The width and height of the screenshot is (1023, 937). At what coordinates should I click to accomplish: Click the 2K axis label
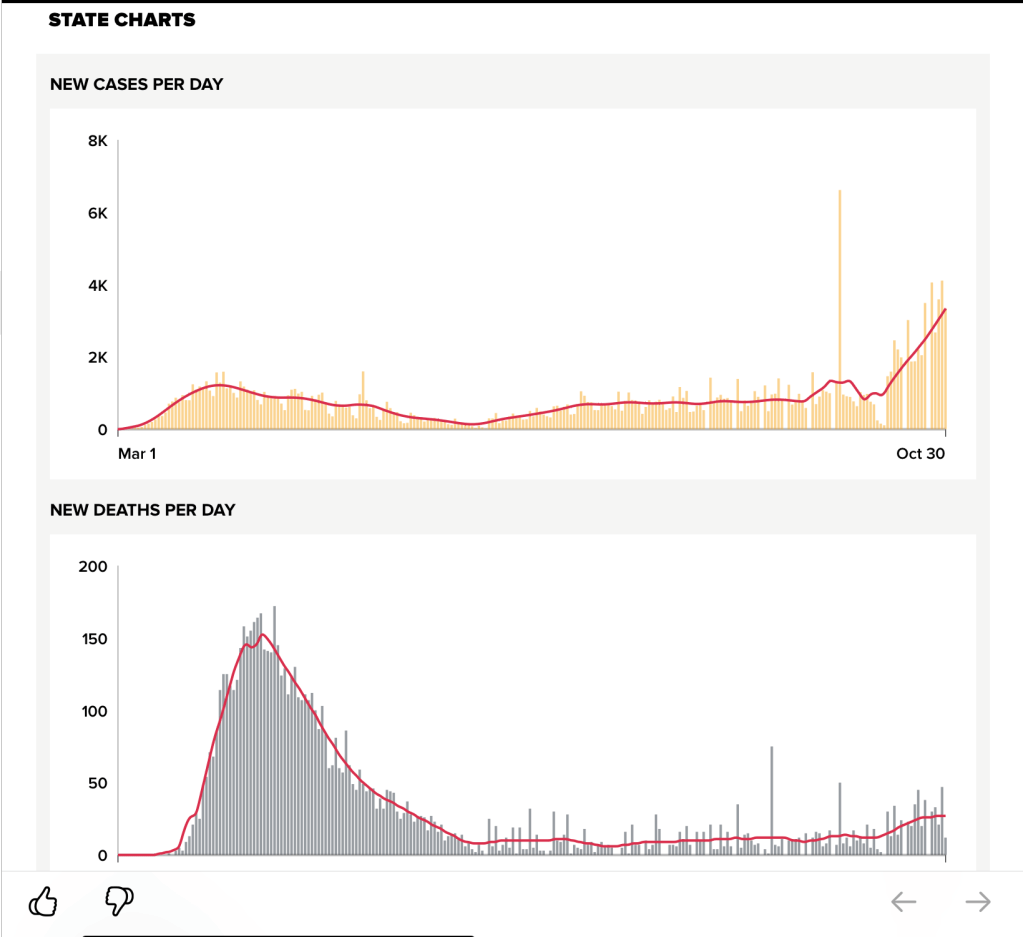point(98,358)
